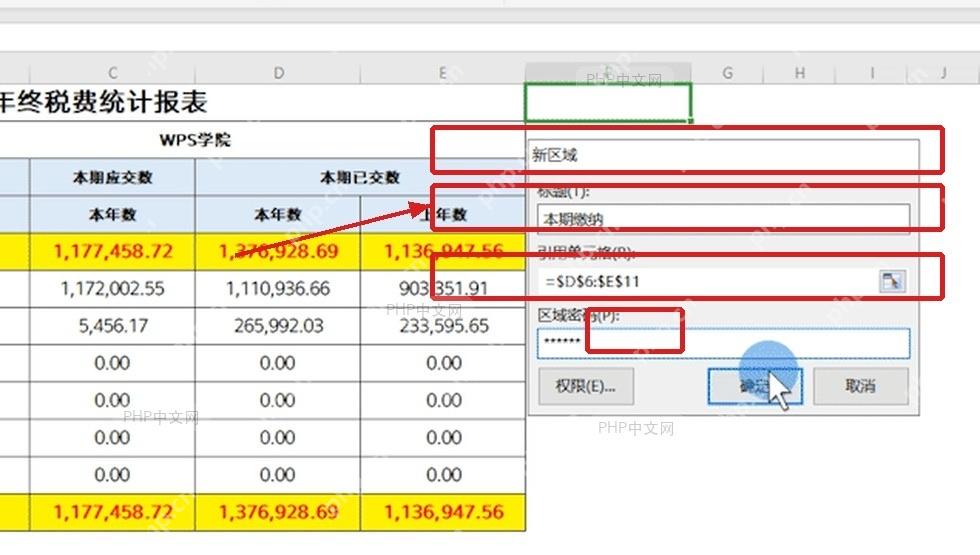Select the cell with 265,992.03

278,326
